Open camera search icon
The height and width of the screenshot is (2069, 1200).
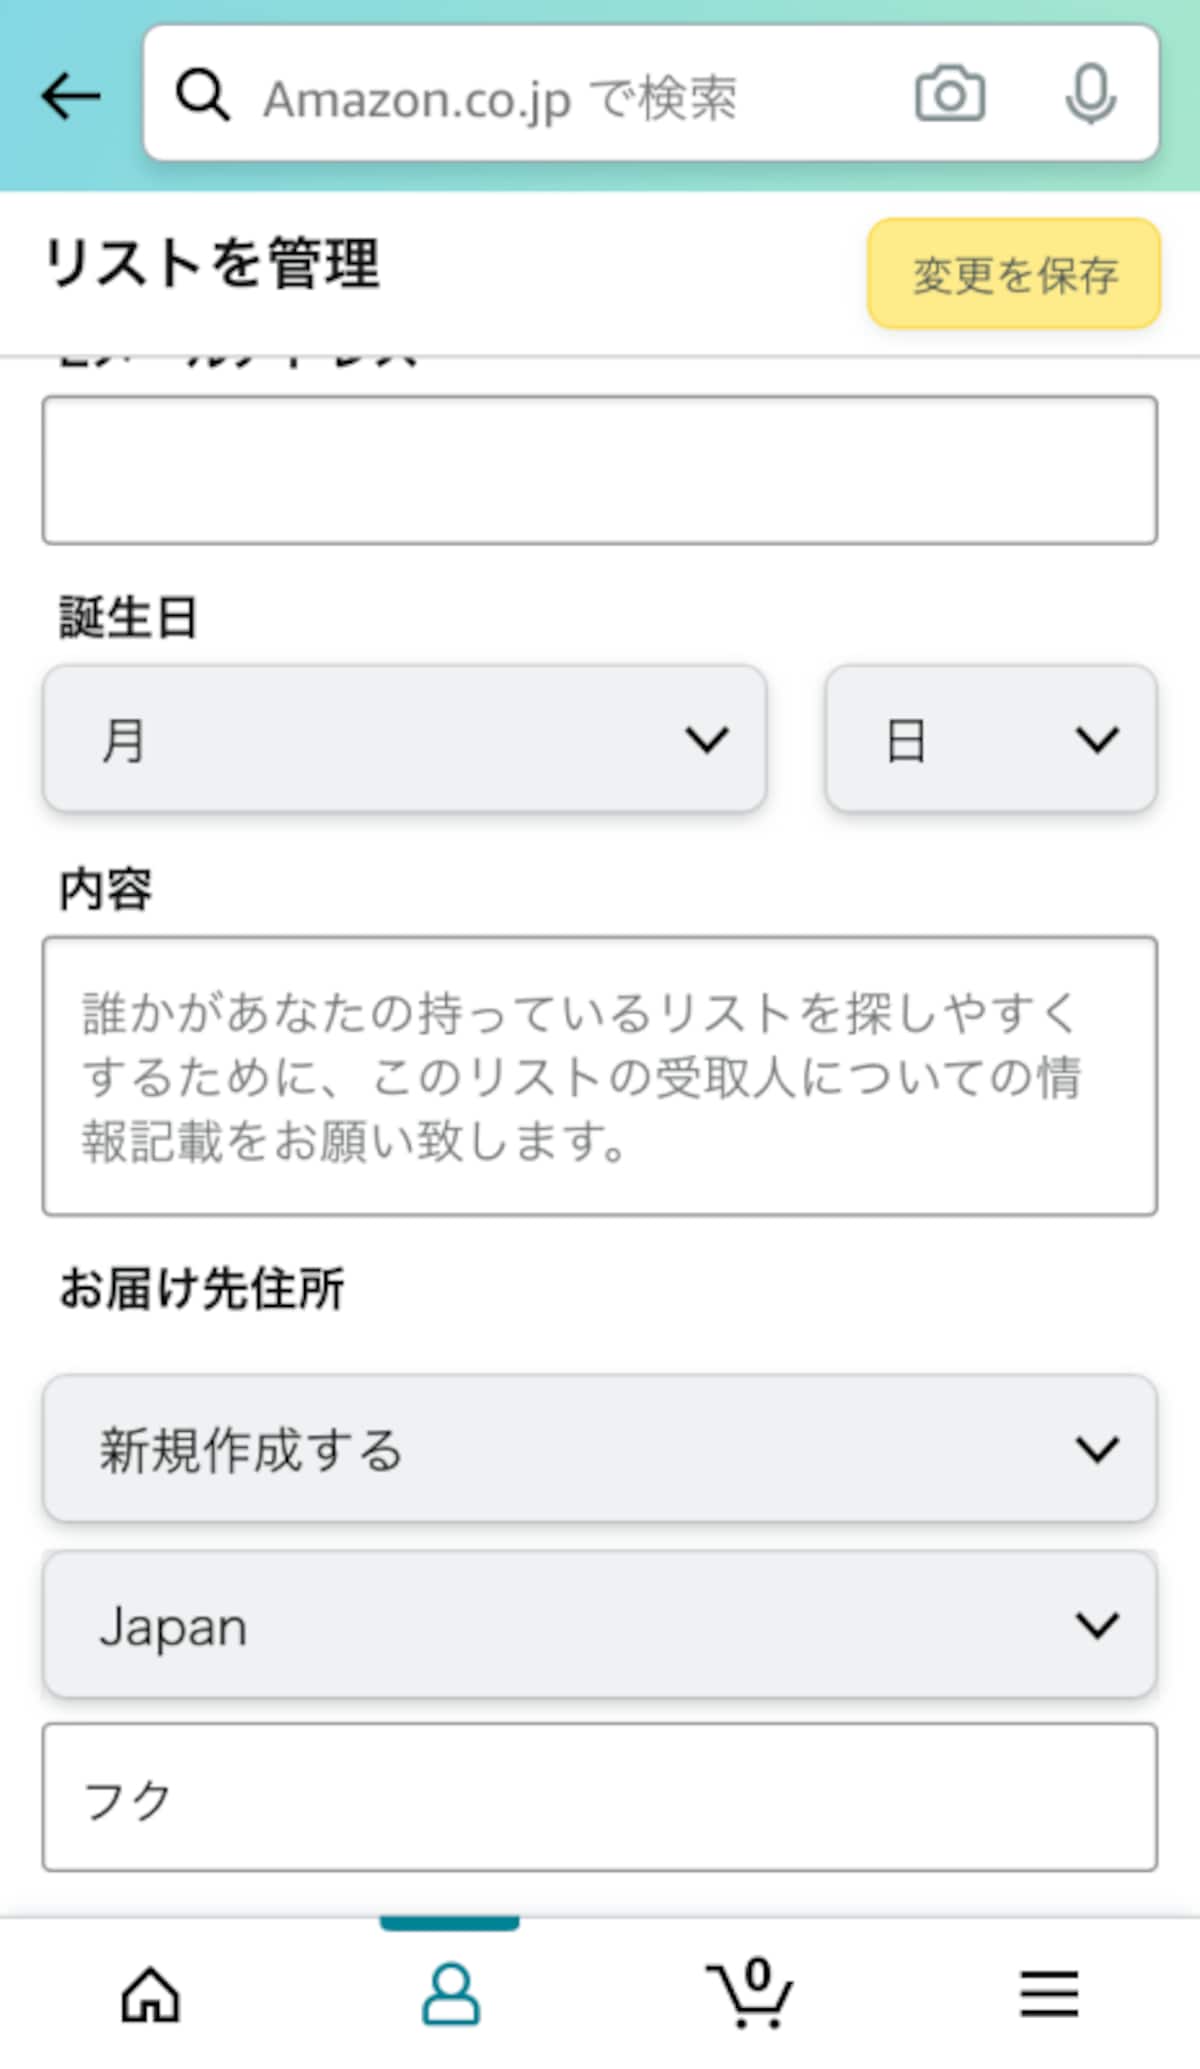[950, 95]
